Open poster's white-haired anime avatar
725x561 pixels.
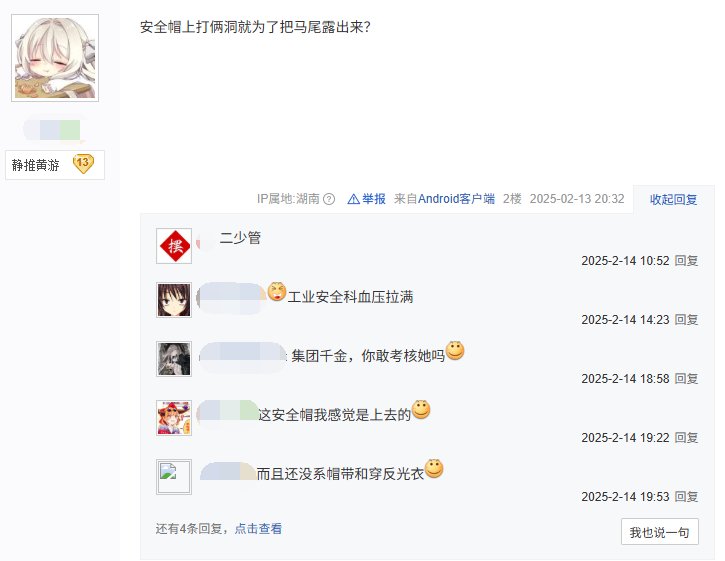[55, 58]
